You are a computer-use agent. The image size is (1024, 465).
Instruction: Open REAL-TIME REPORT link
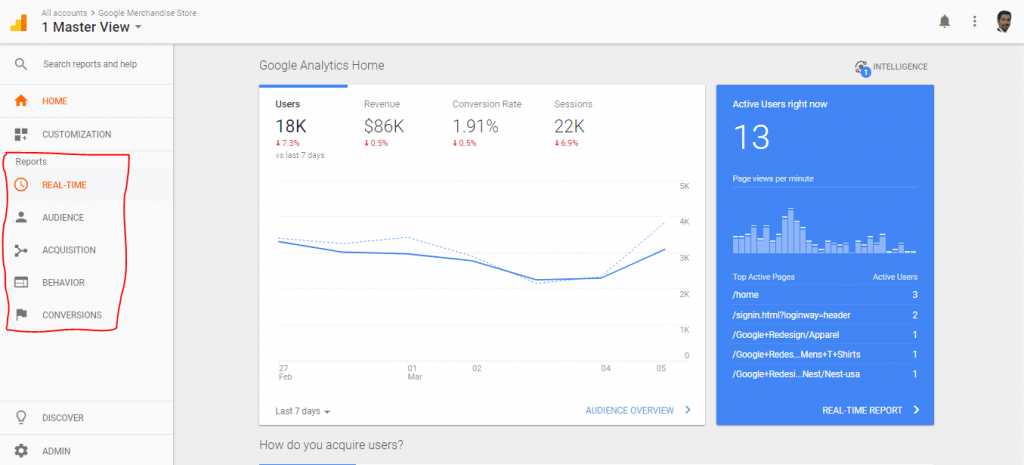pyautogui.click(x=862, y=410)
